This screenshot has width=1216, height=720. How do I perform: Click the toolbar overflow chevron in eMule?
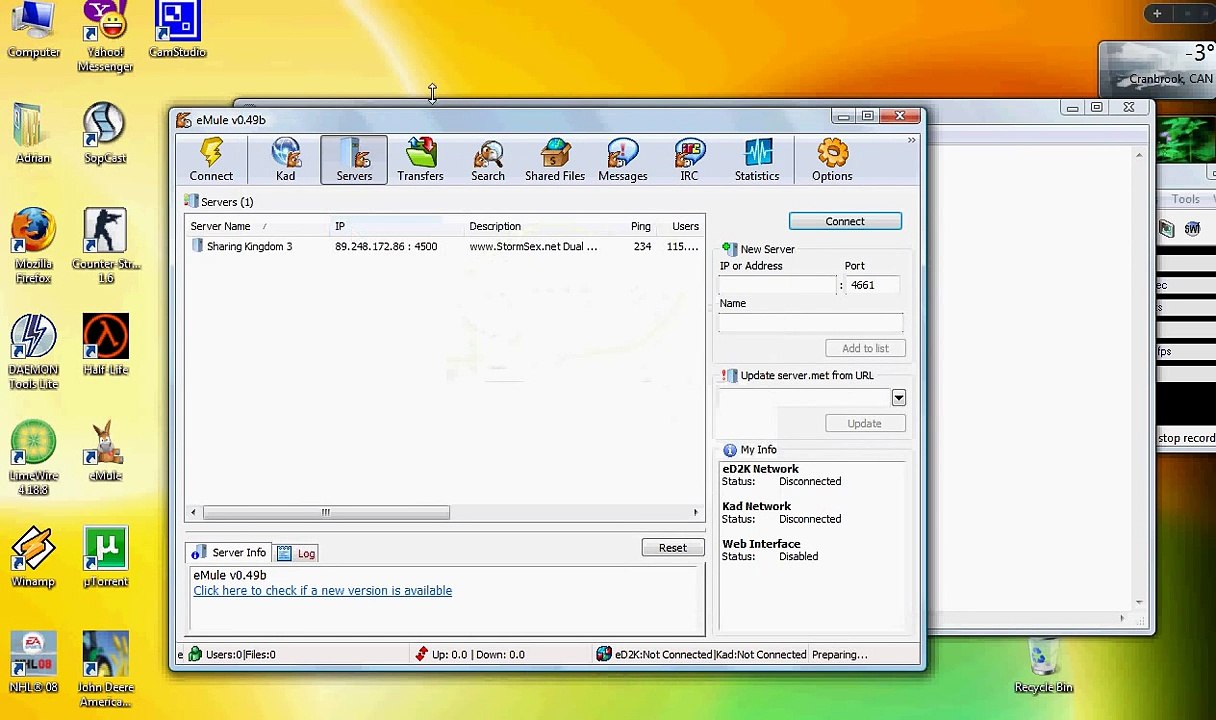[911, 141]
